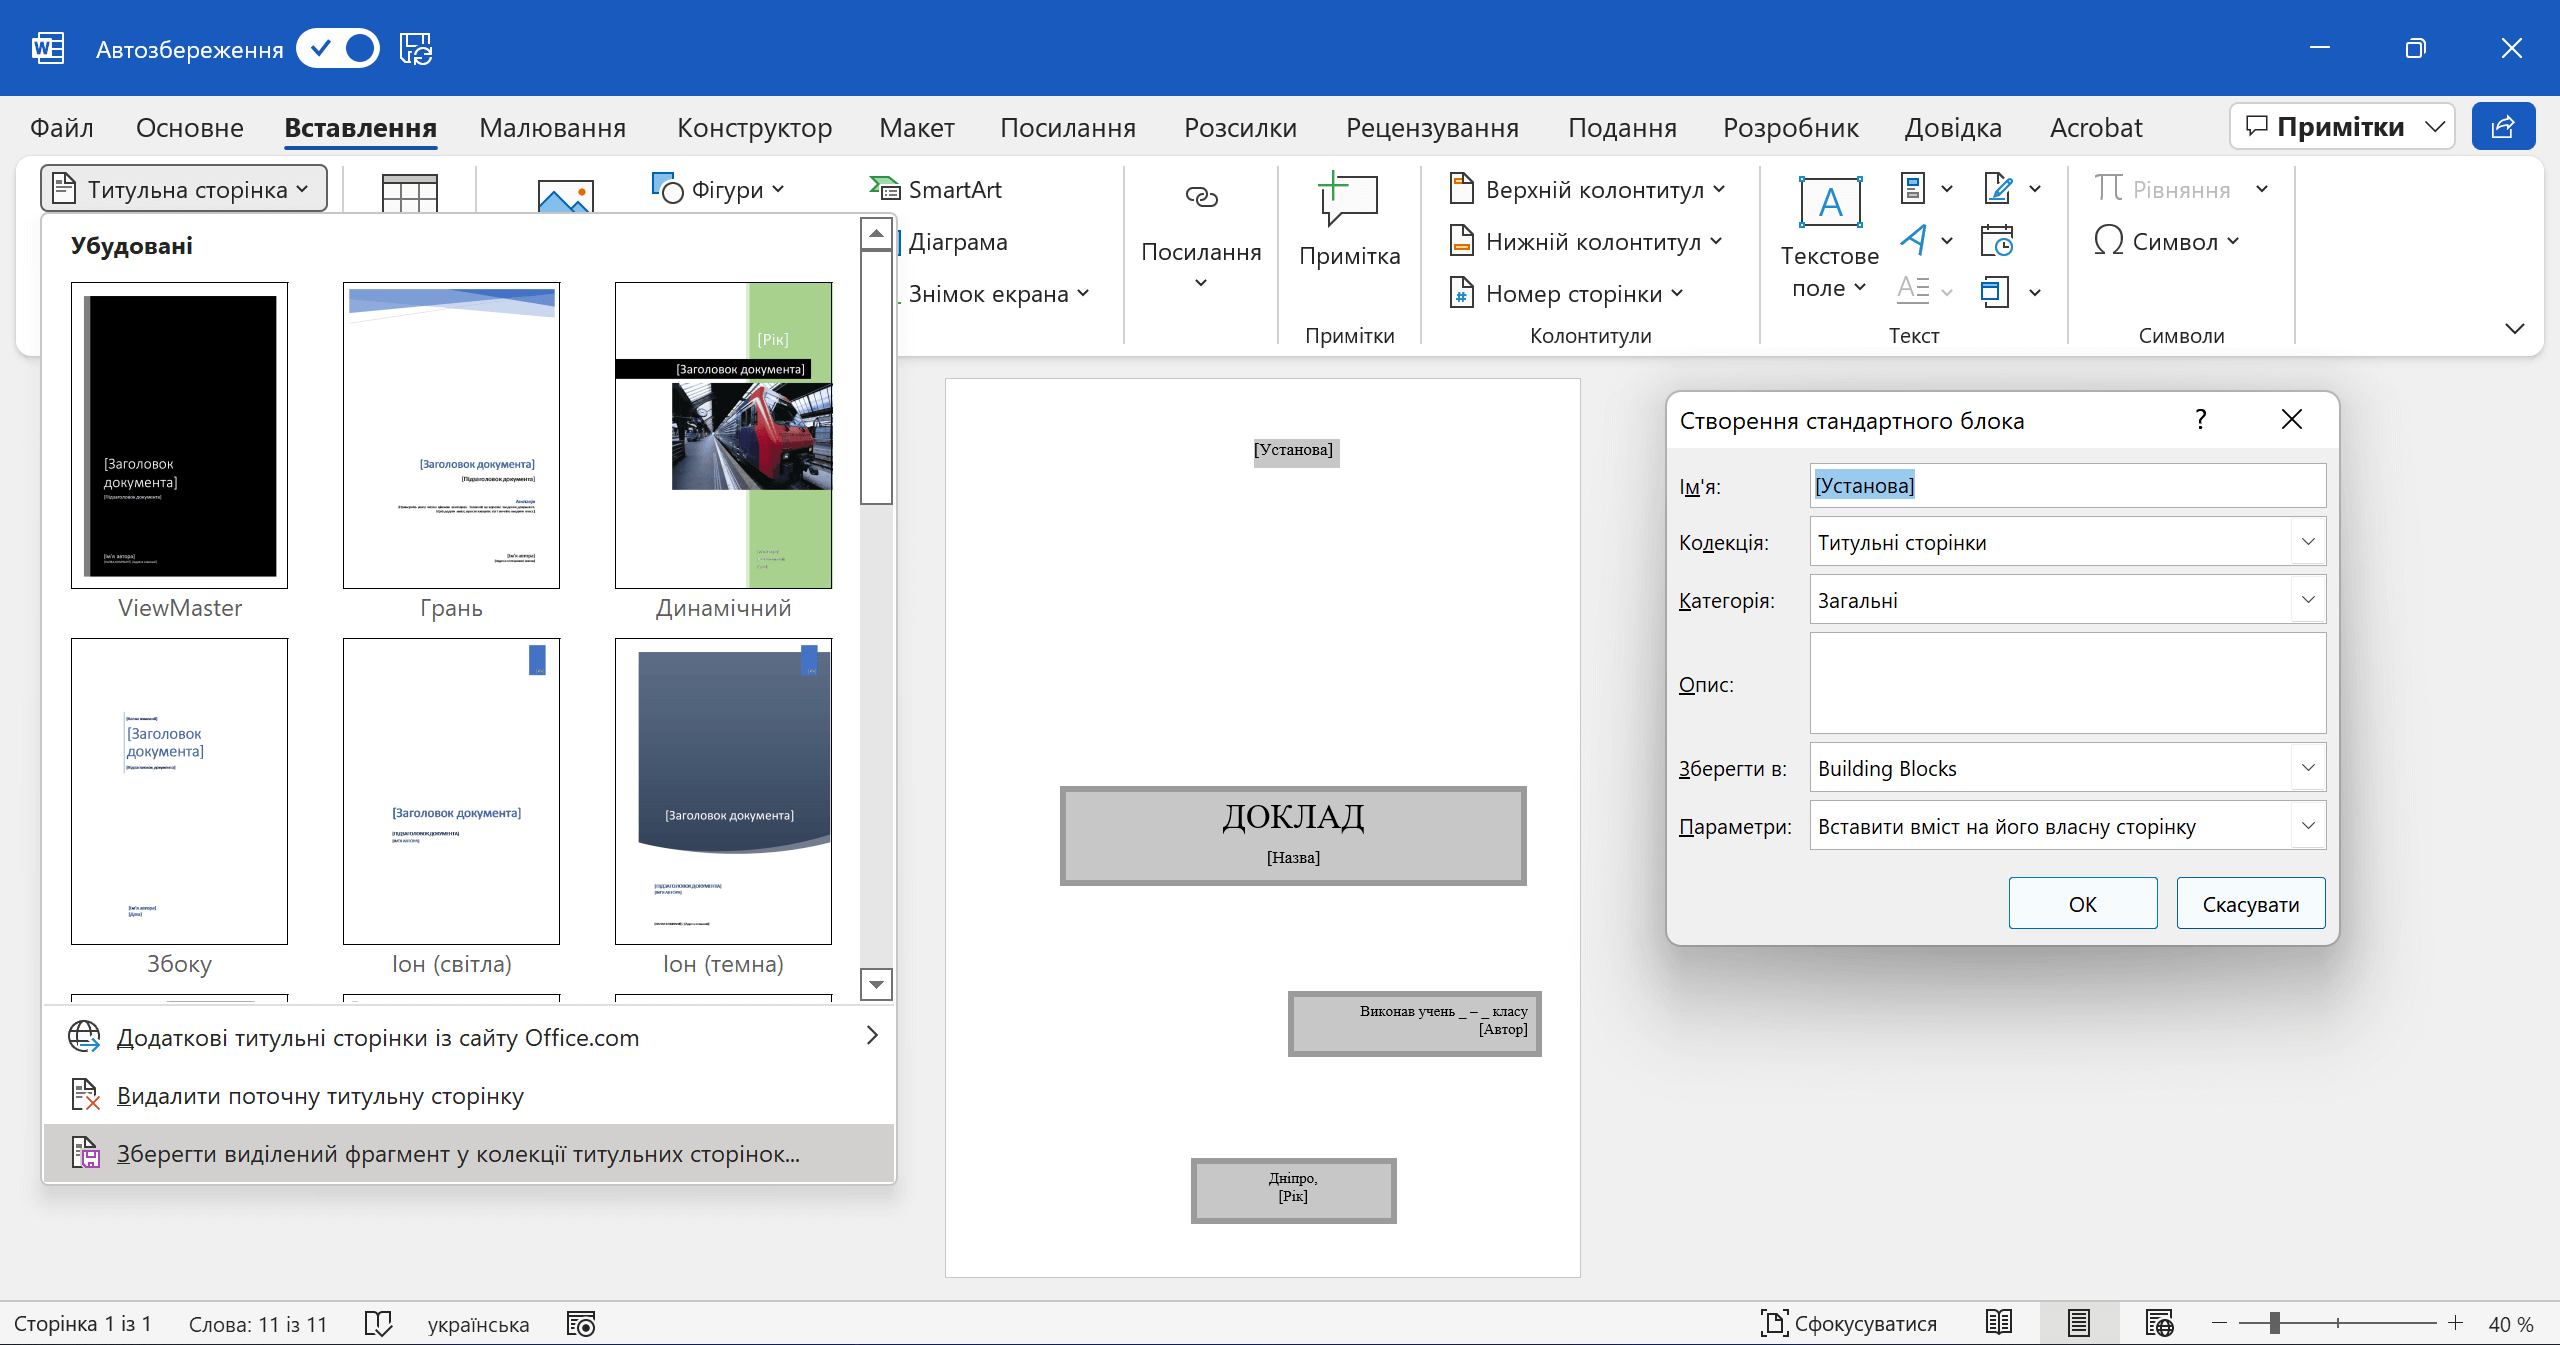Viewport: 2560px width, 1345px height.
Task: Click the zoom slider handle
Action: (x=2274, y=1323)
